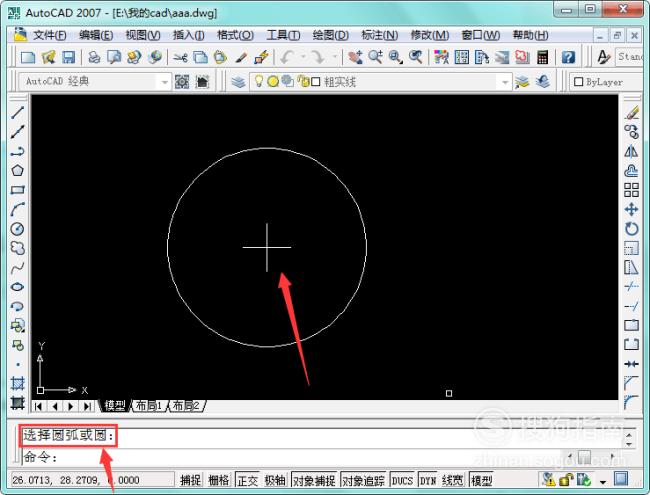Click the 命令: command line input
This screenshot has height=495, width=650.
pos(290,457)
